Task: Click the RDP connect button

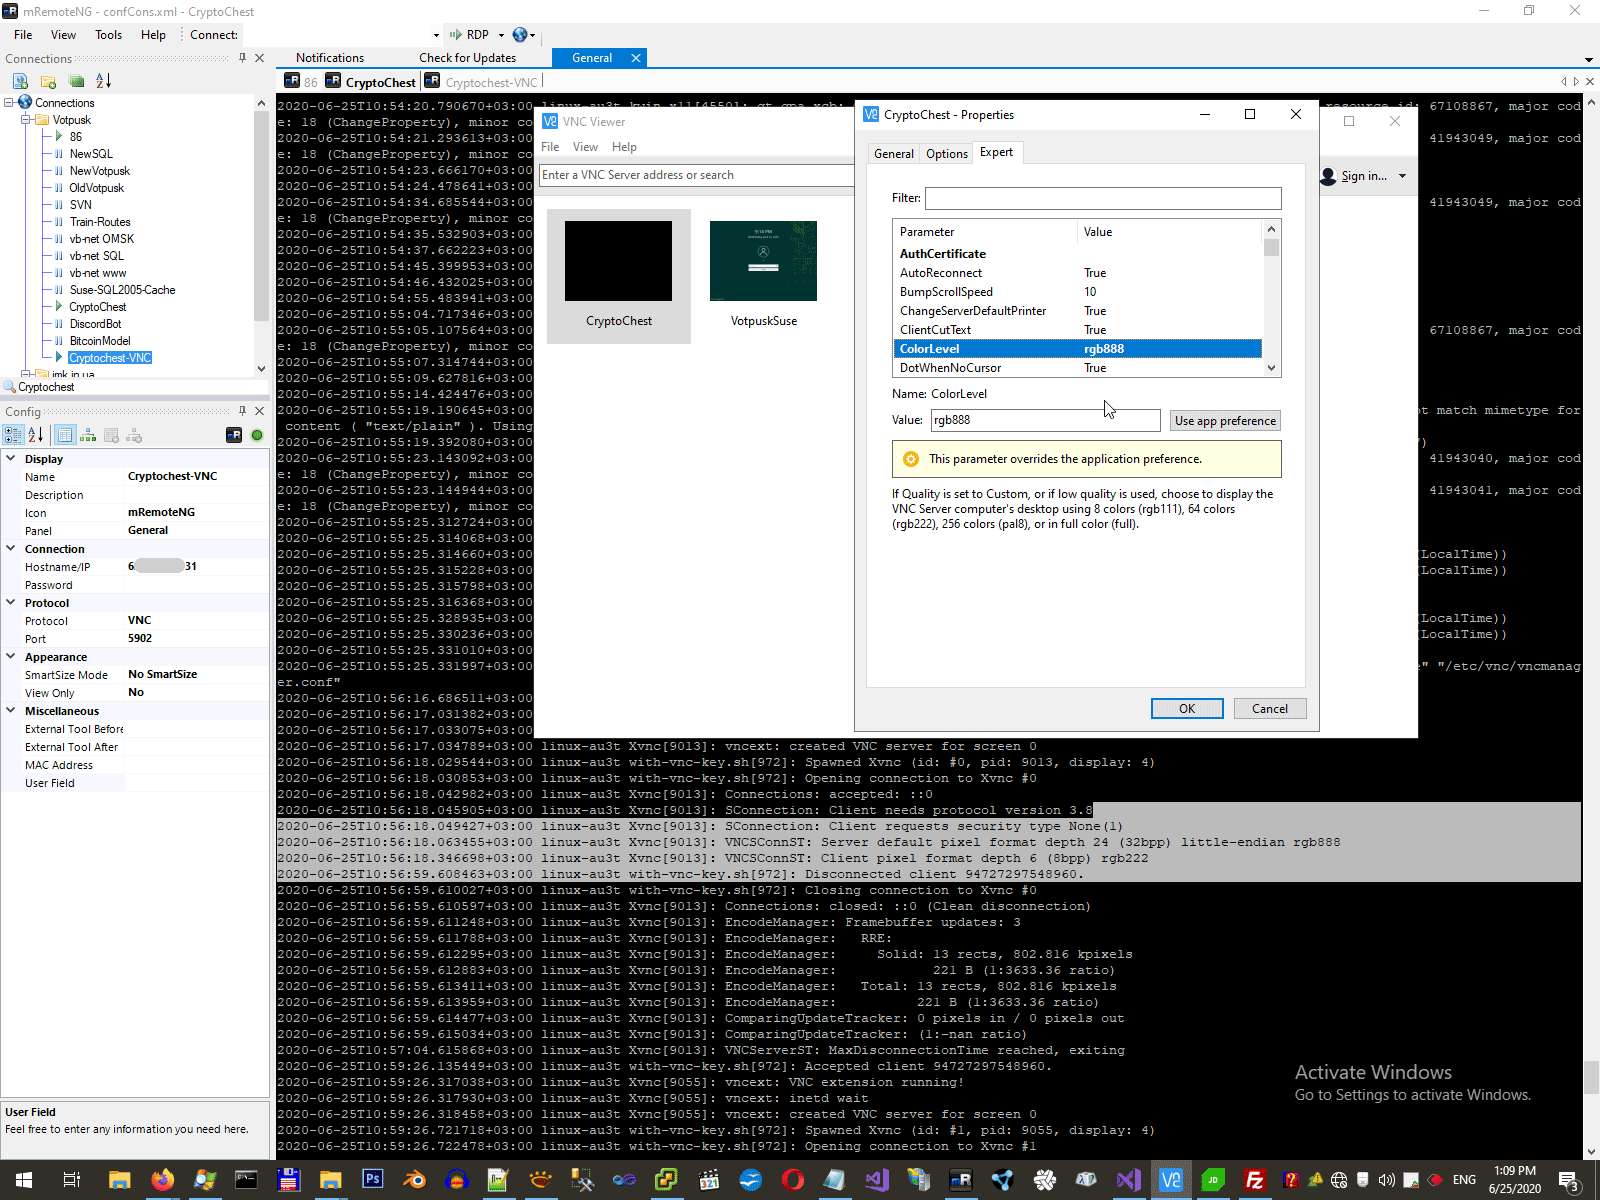Action: pyautogui.click(x=469, y=35)
